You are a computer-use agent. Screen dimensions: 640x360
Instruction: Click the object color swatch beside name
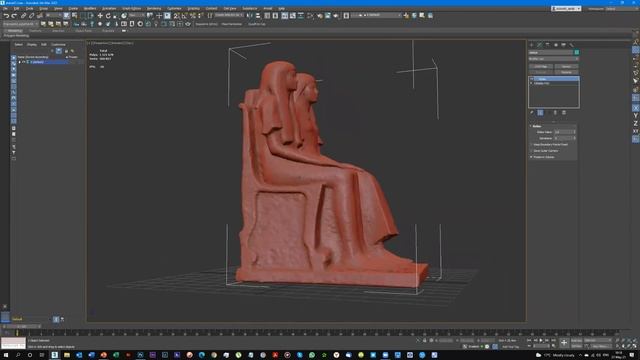[576, 53]
